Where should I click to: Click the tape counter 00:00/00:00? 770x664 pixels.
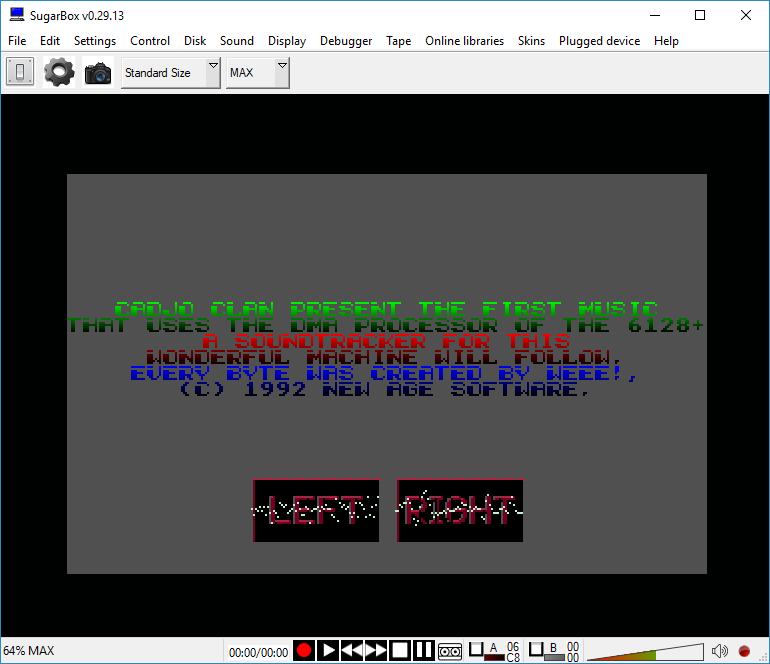(258, 652)
